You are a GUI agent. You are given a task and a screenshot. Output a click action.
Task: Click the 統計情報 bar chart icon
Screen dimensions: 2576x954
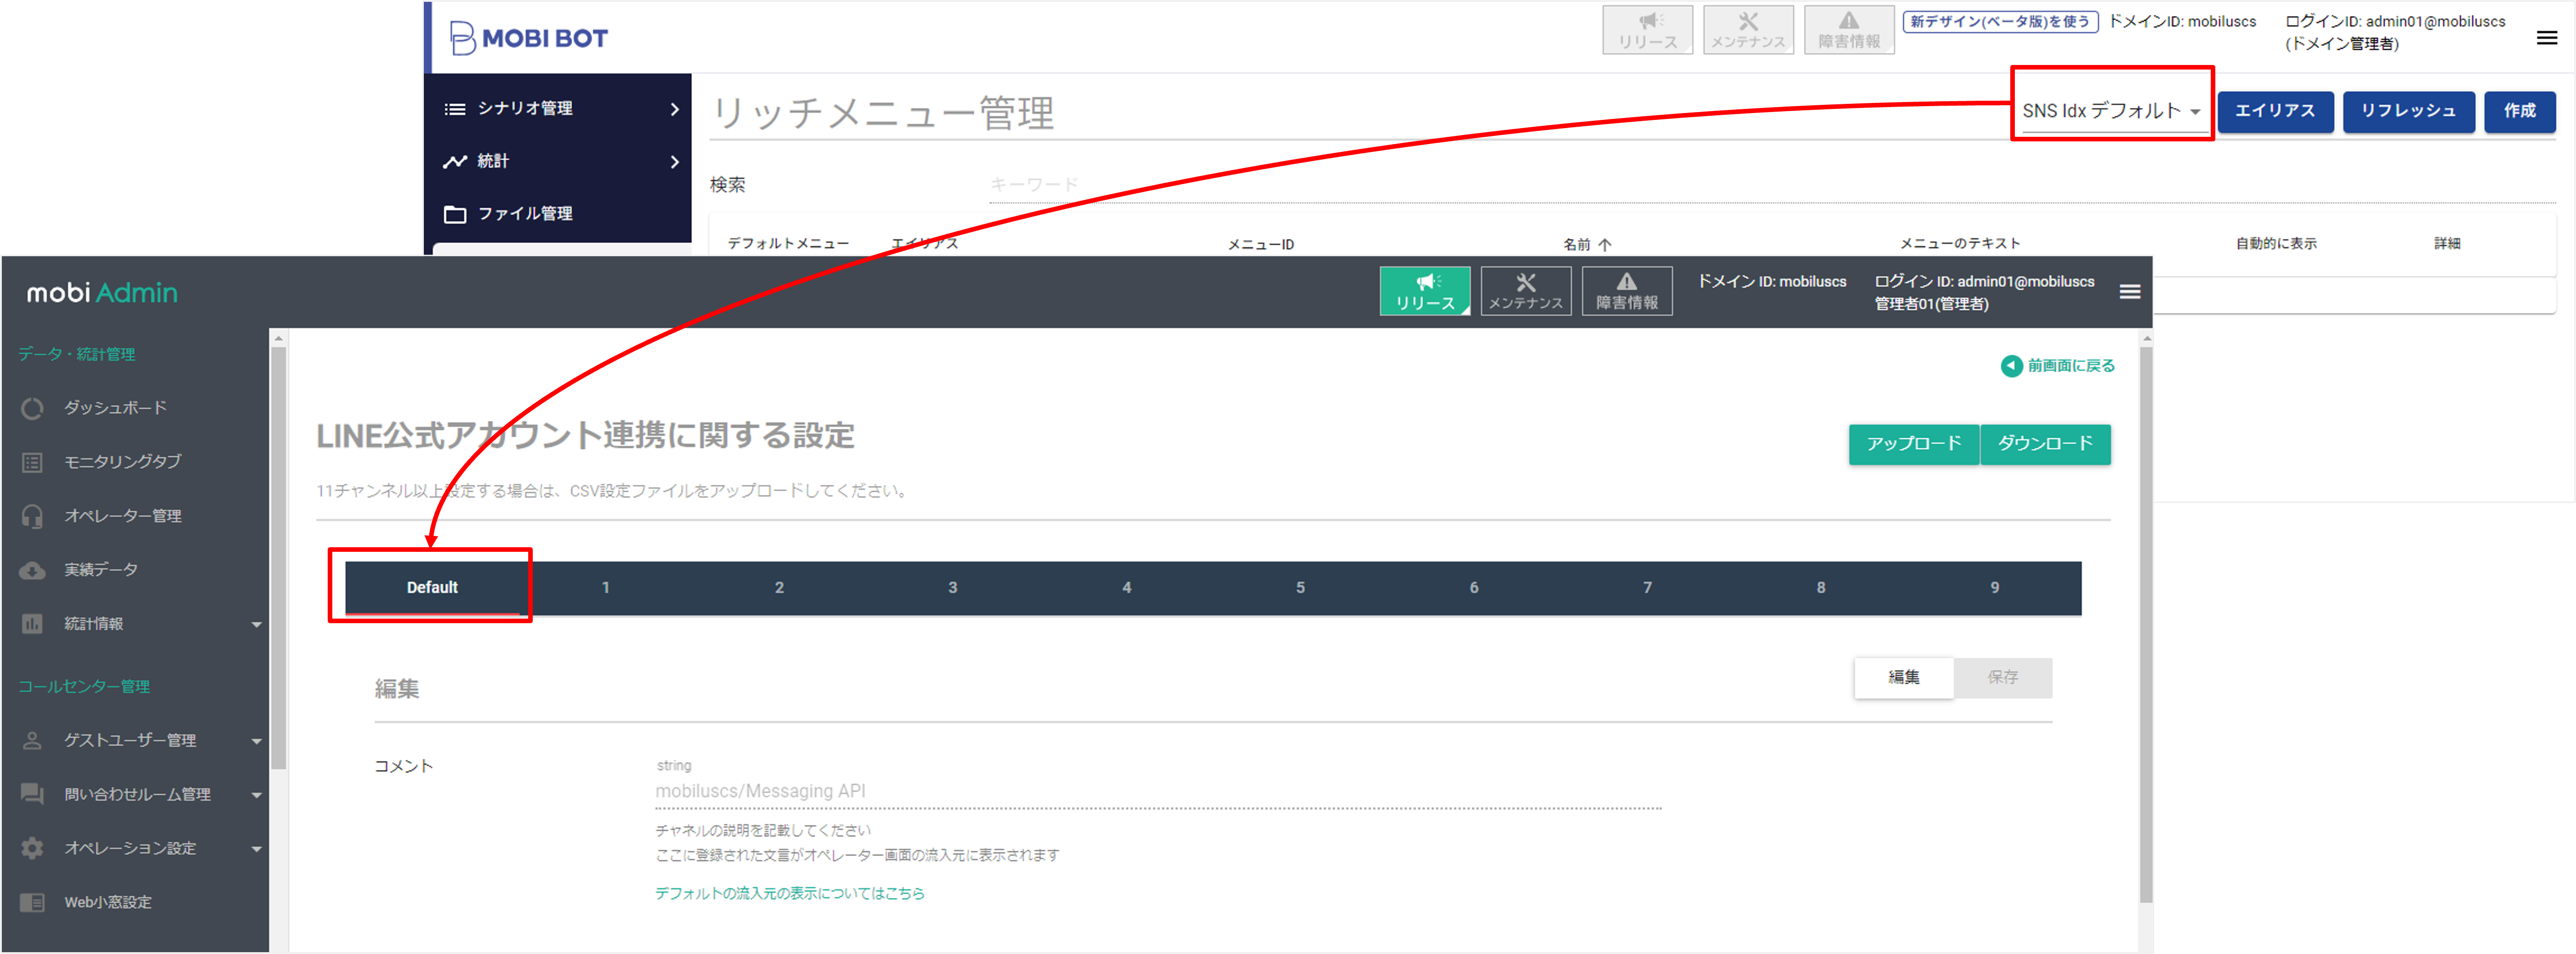pyautogui.click(x=32, y=624)
